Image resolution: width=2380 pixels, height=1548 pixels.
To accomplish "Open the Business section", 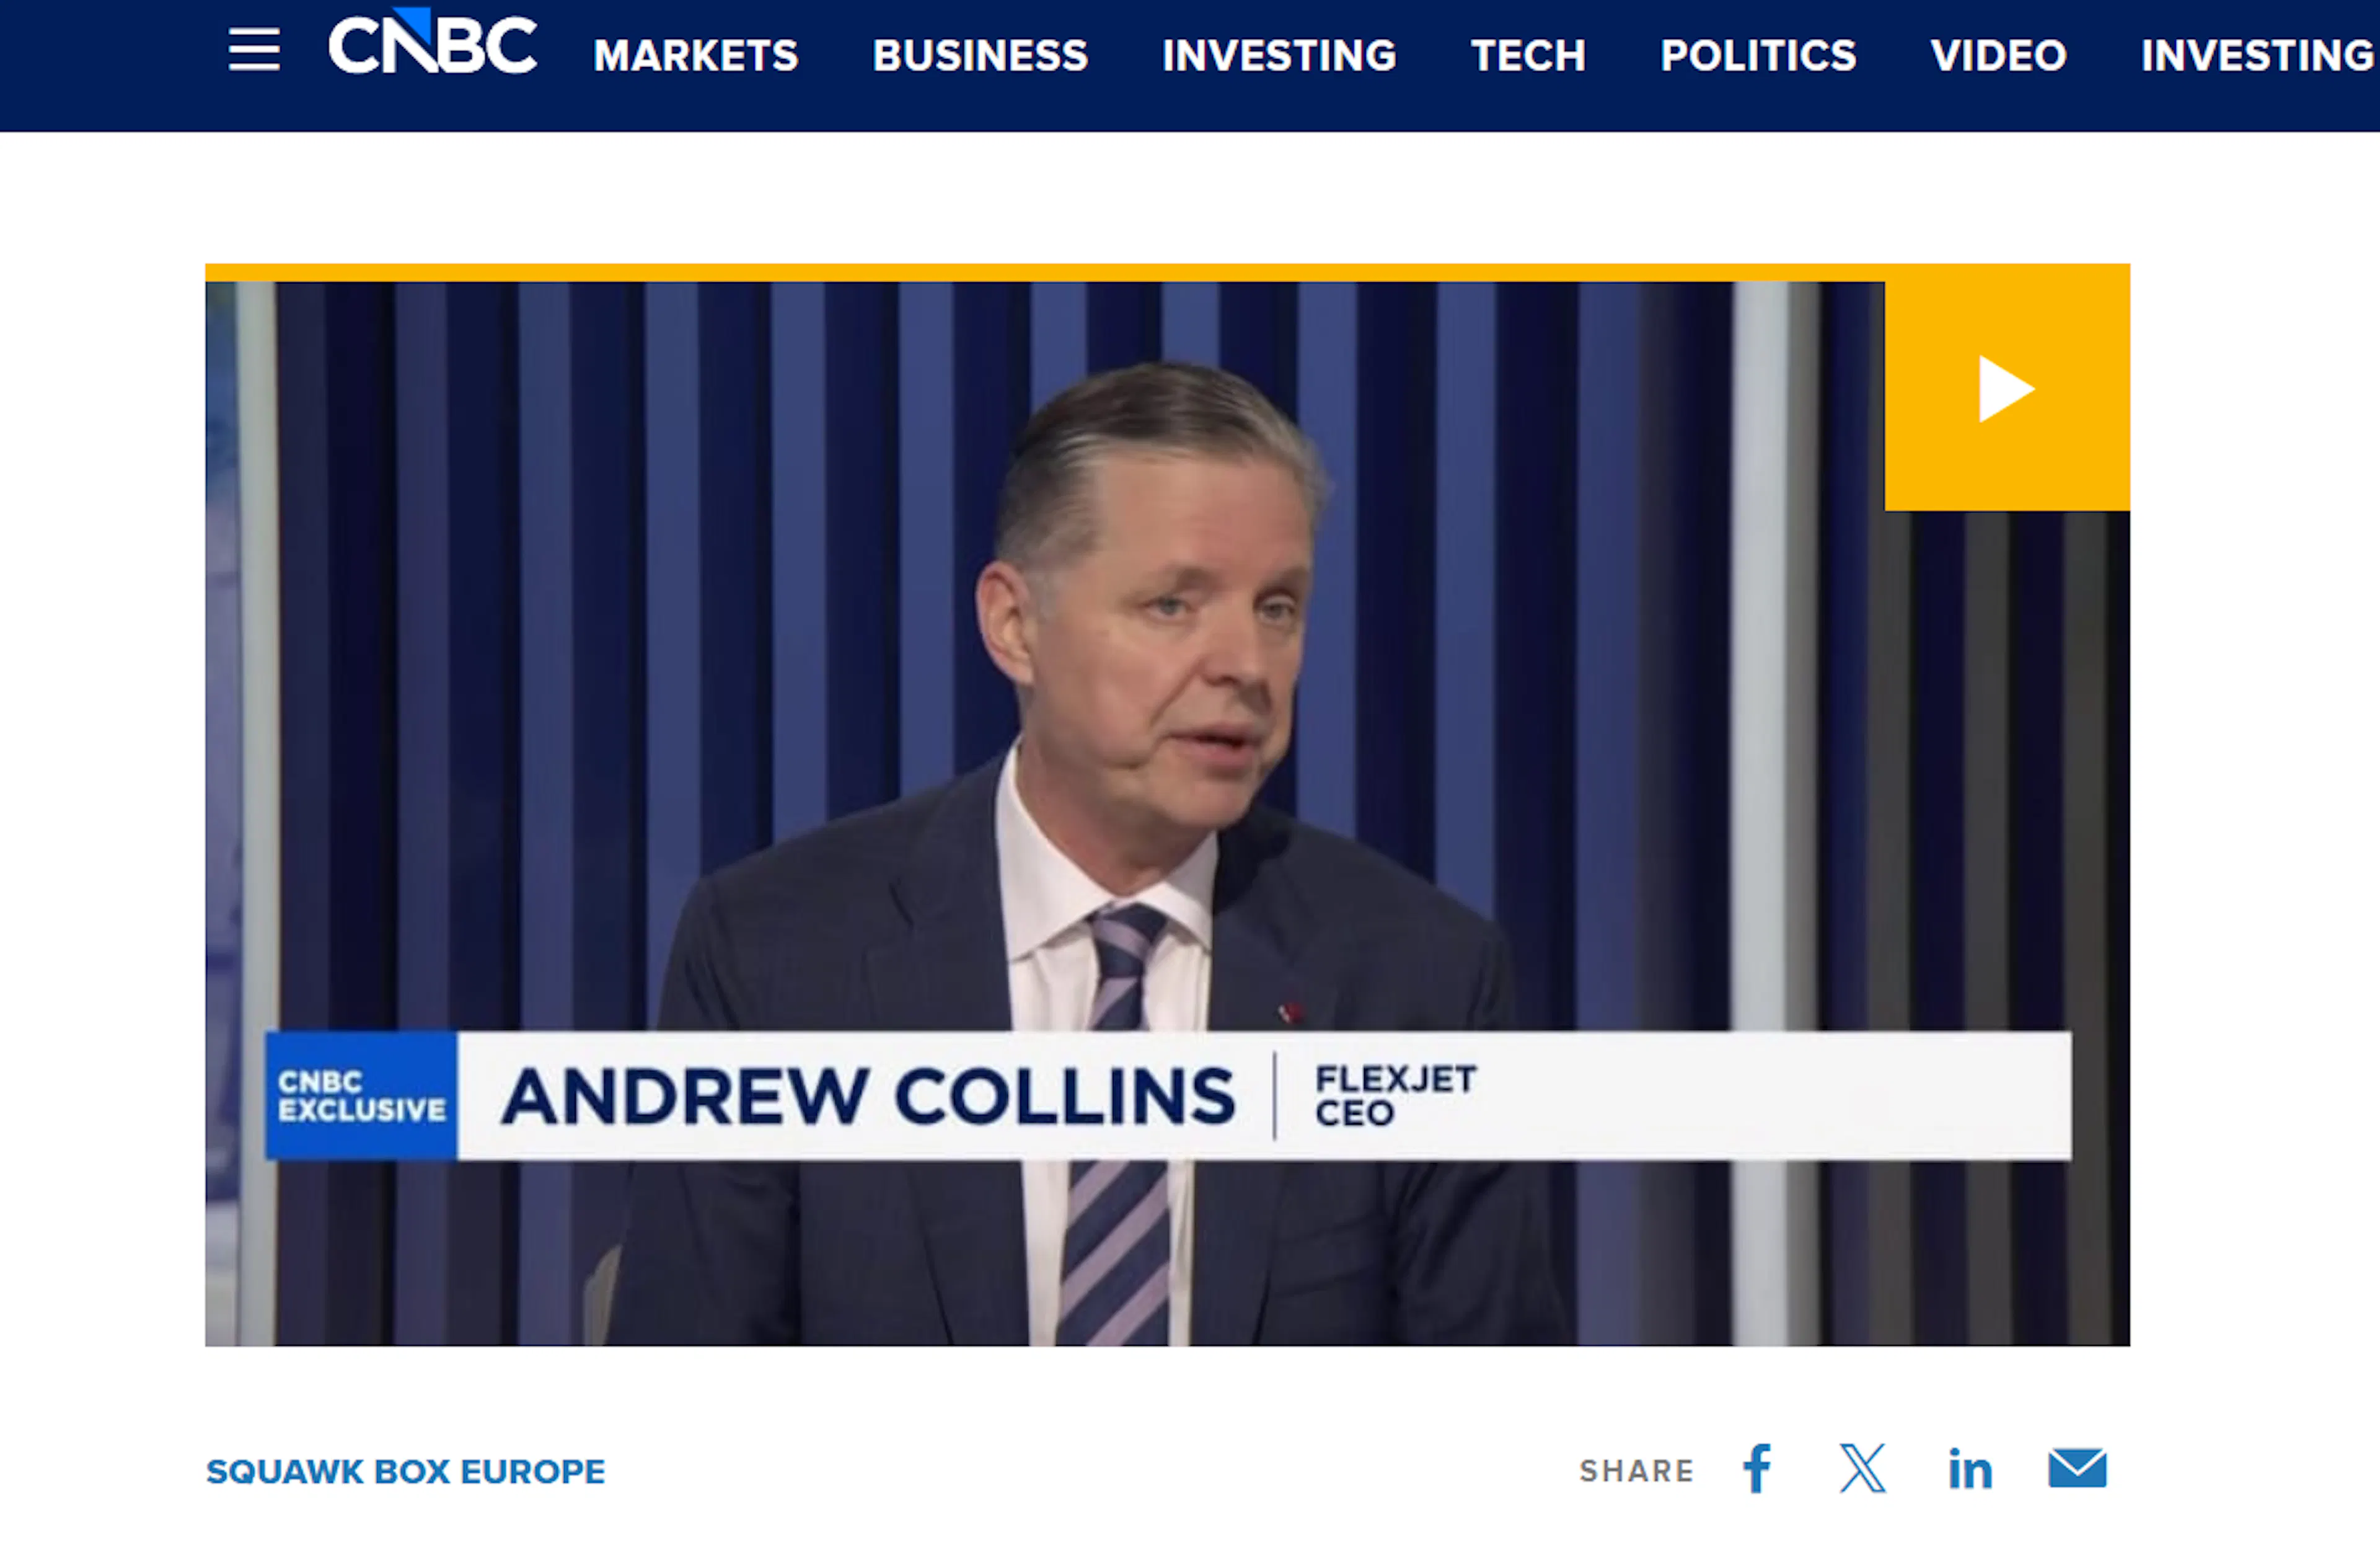I will pos(980,55).
